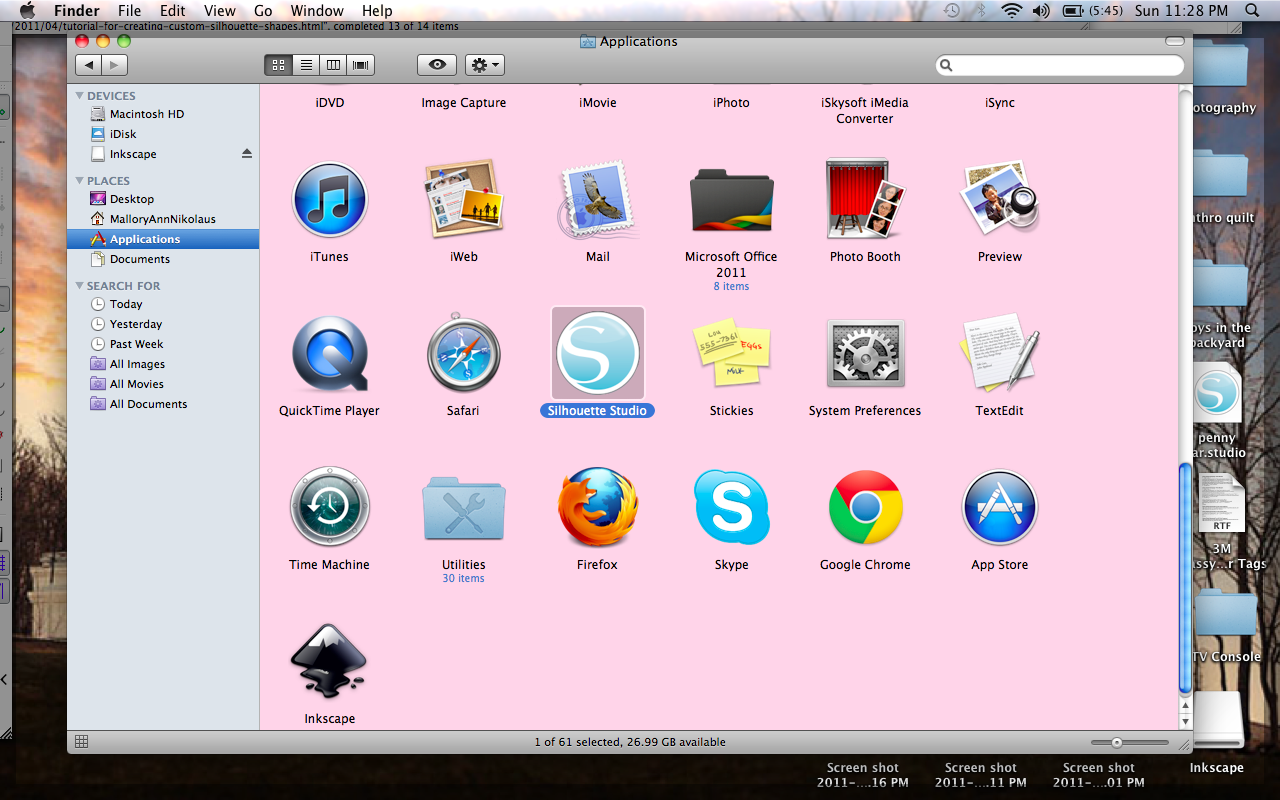
Task: Switch to icon view
Action: (x=278, y=65)
